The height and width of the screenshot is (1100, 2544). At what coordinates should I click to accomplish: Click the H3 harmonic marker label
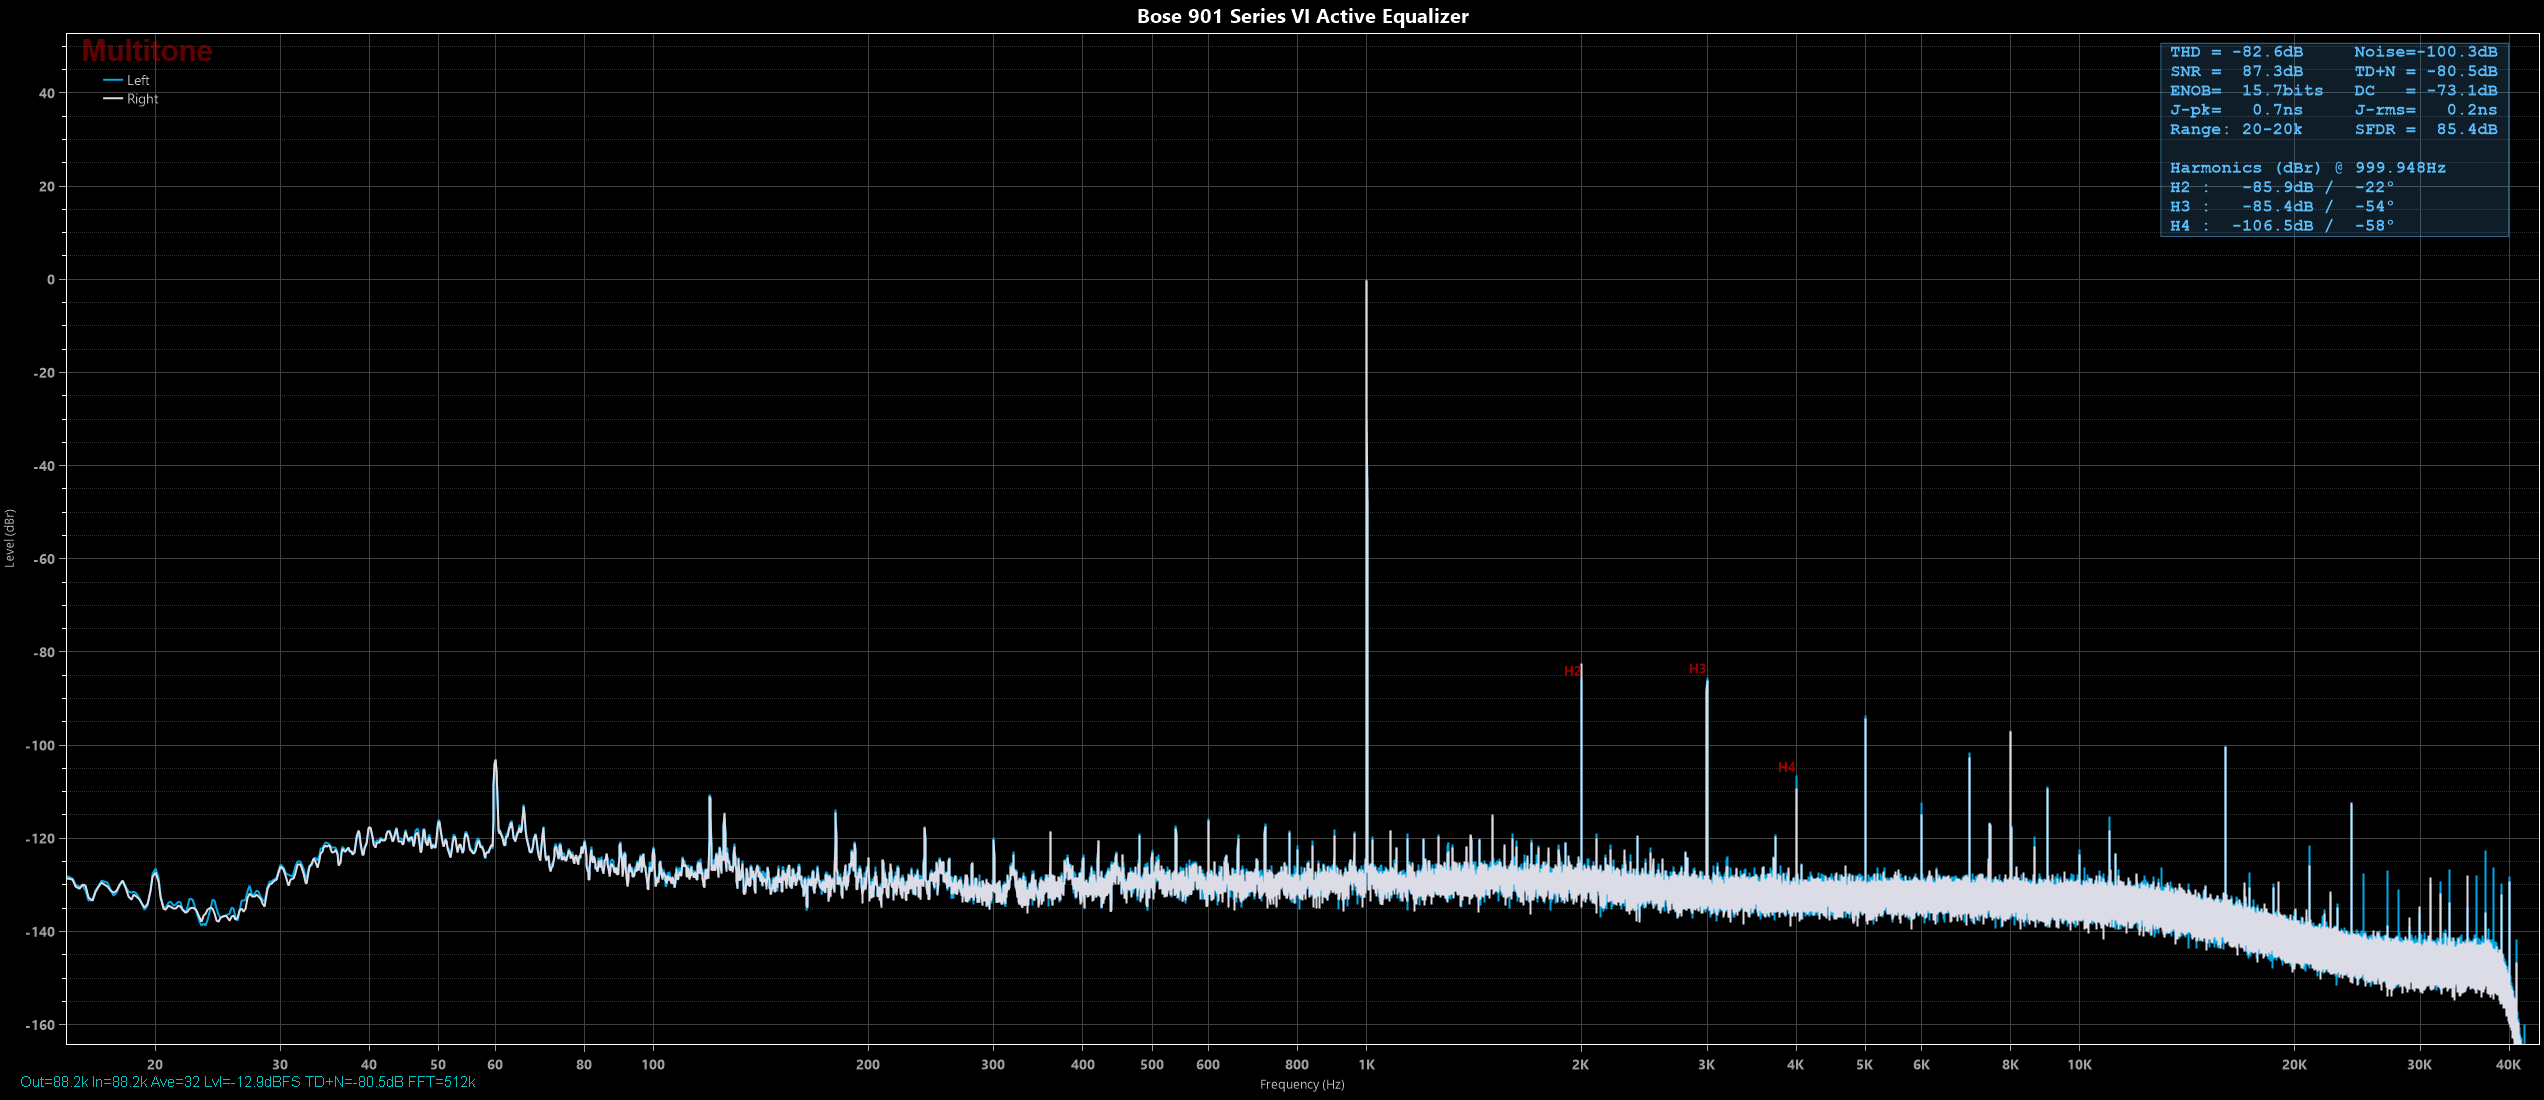(x=1697, y=669)
